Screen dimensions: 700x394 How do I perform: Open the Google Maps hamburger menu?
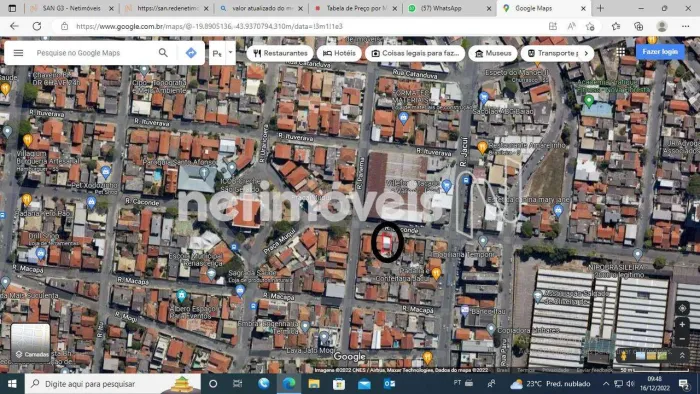(18, 53)
